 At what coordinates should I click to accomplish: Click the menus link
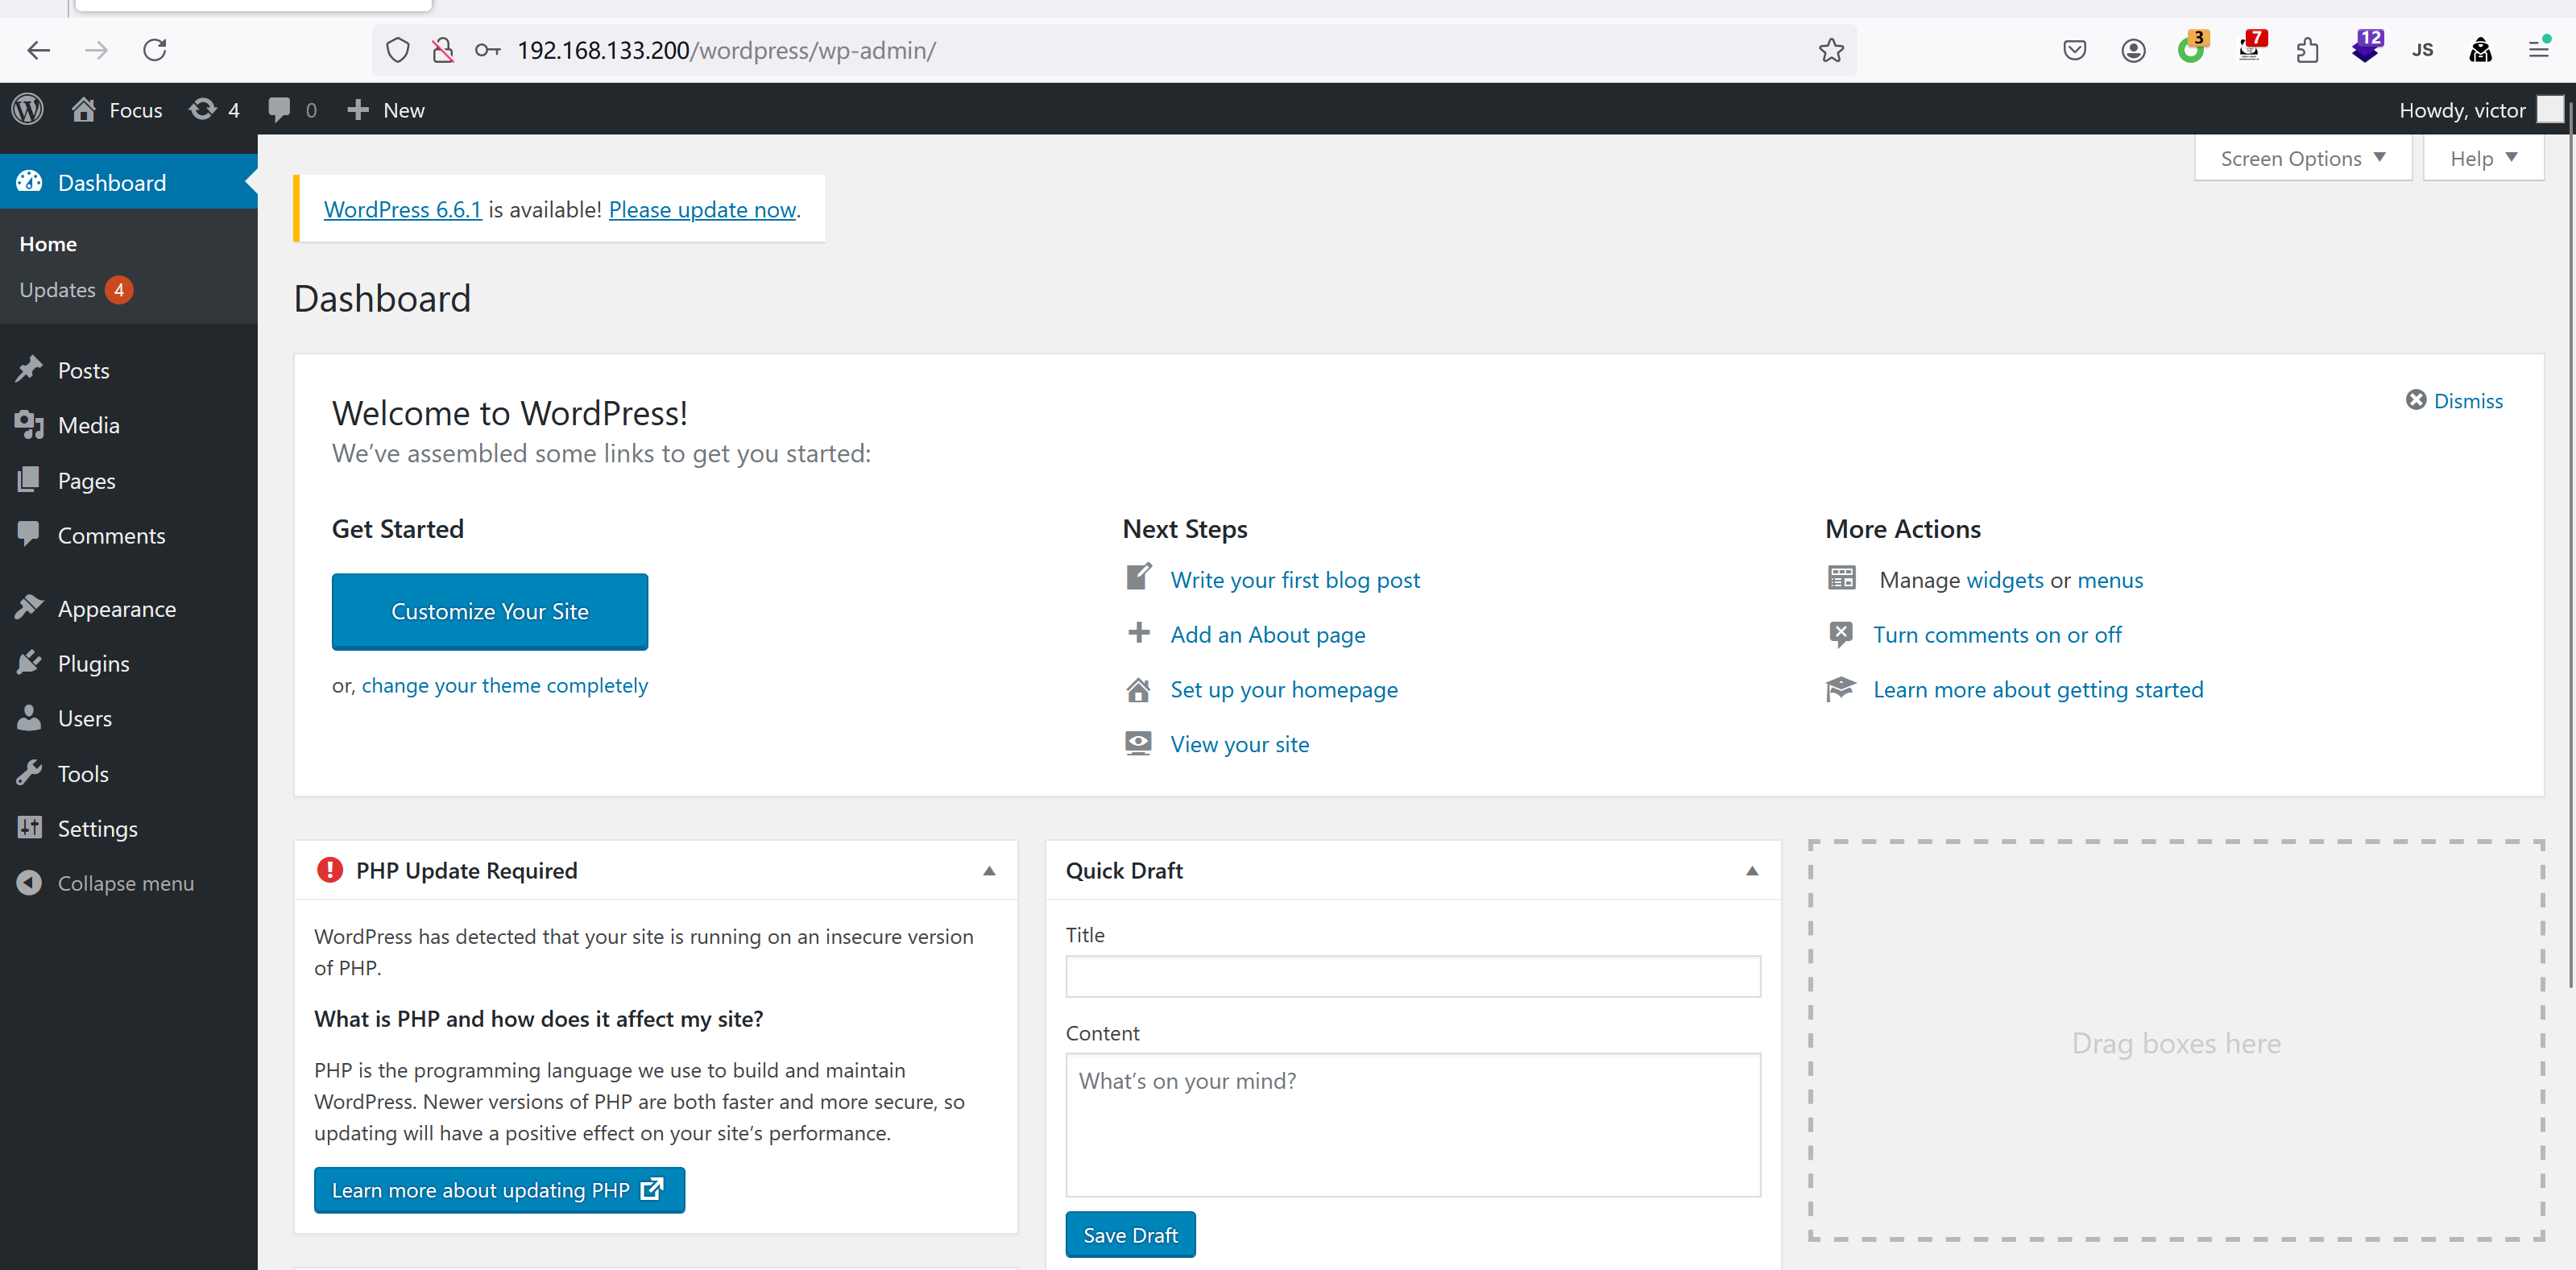pos(2109,580)
